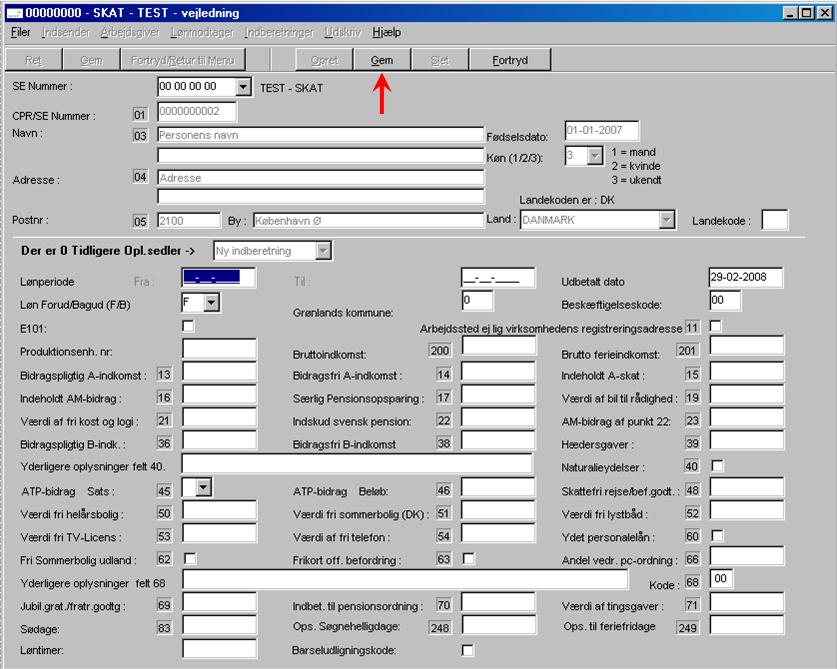Open the Løn Forud/Bagud dropdown
Image resolution: width=837 pixels, height=669 pixels.
click(x=211, y=301)
